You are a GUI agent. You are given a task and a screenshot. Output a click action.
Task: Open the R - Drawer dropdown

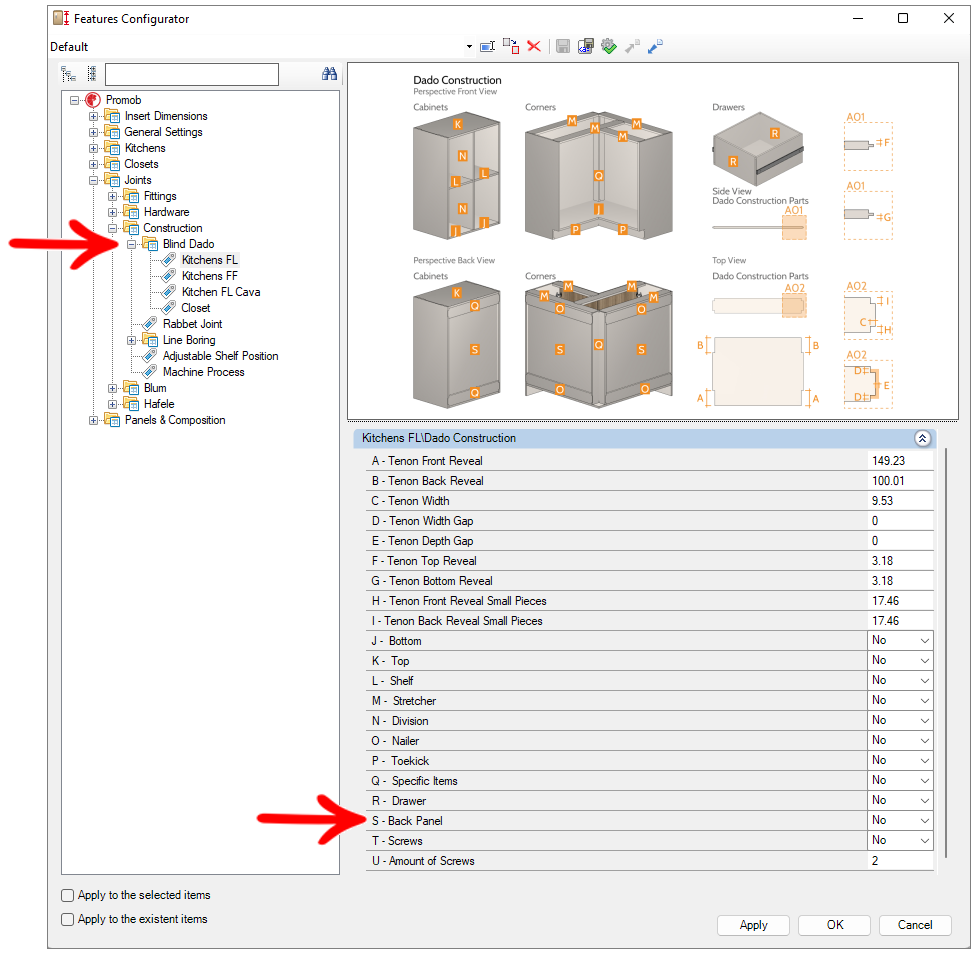click(925, 801)
